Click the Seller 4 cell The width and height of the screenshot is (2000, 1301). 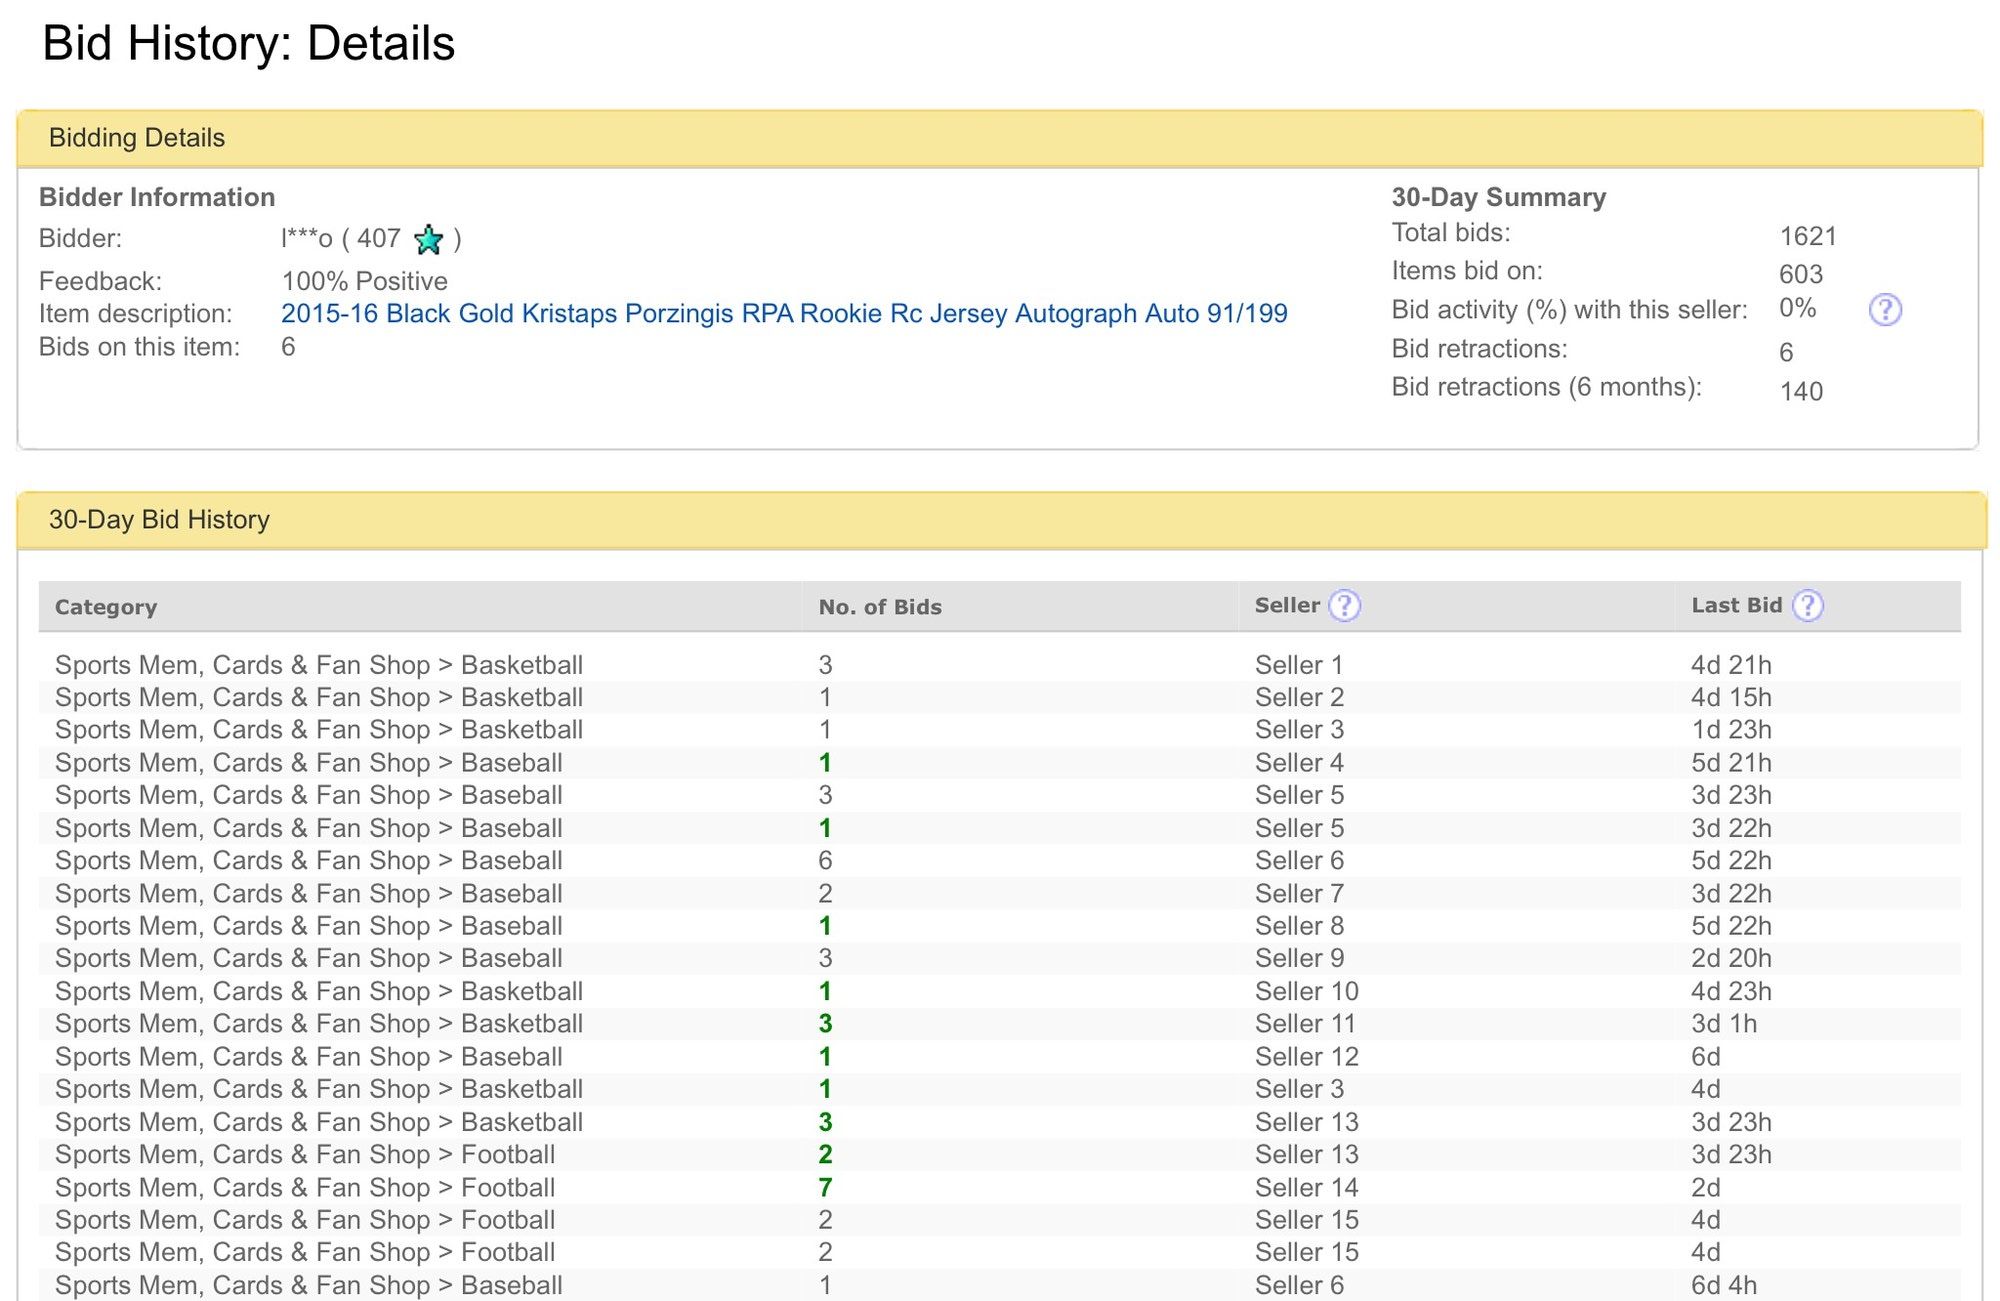coord(1299,763)
